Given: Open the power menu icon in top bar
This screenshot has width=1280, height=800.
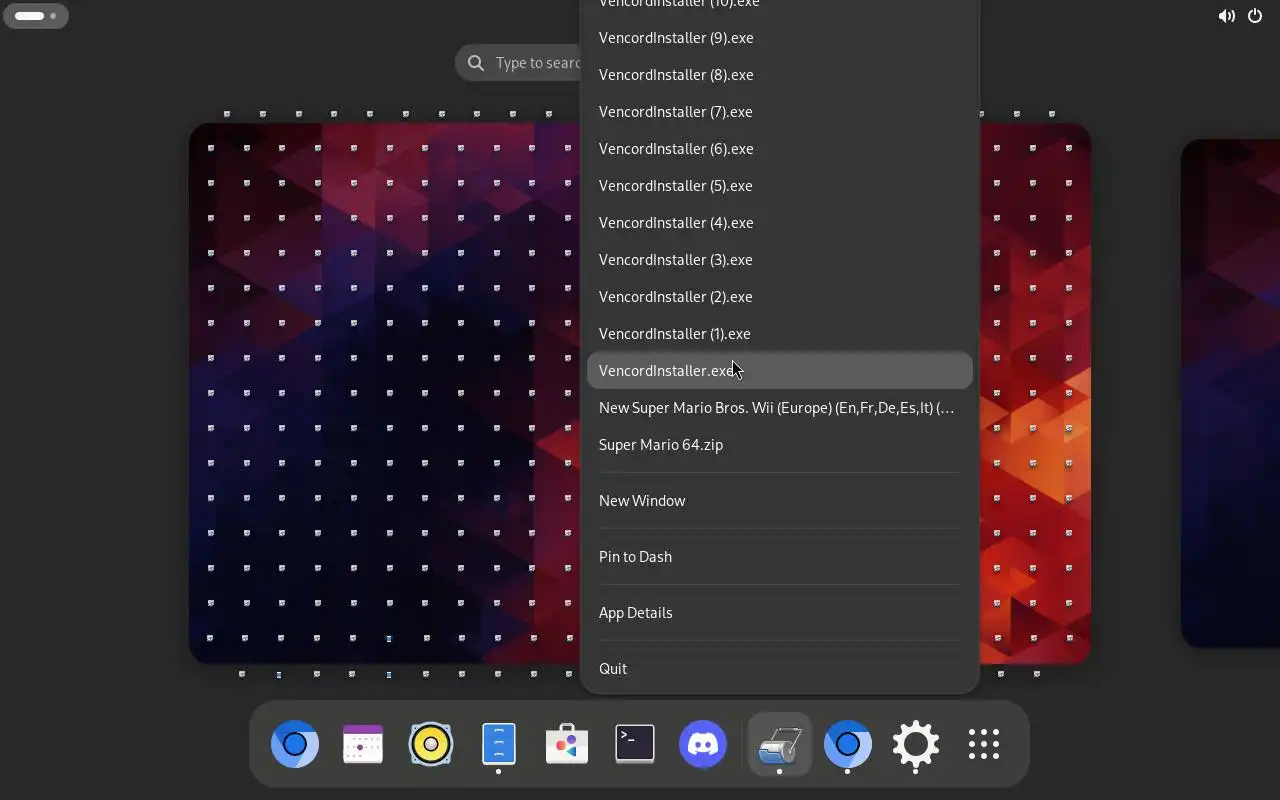Looking at the screenshot, I should [x=1255, y=16].
